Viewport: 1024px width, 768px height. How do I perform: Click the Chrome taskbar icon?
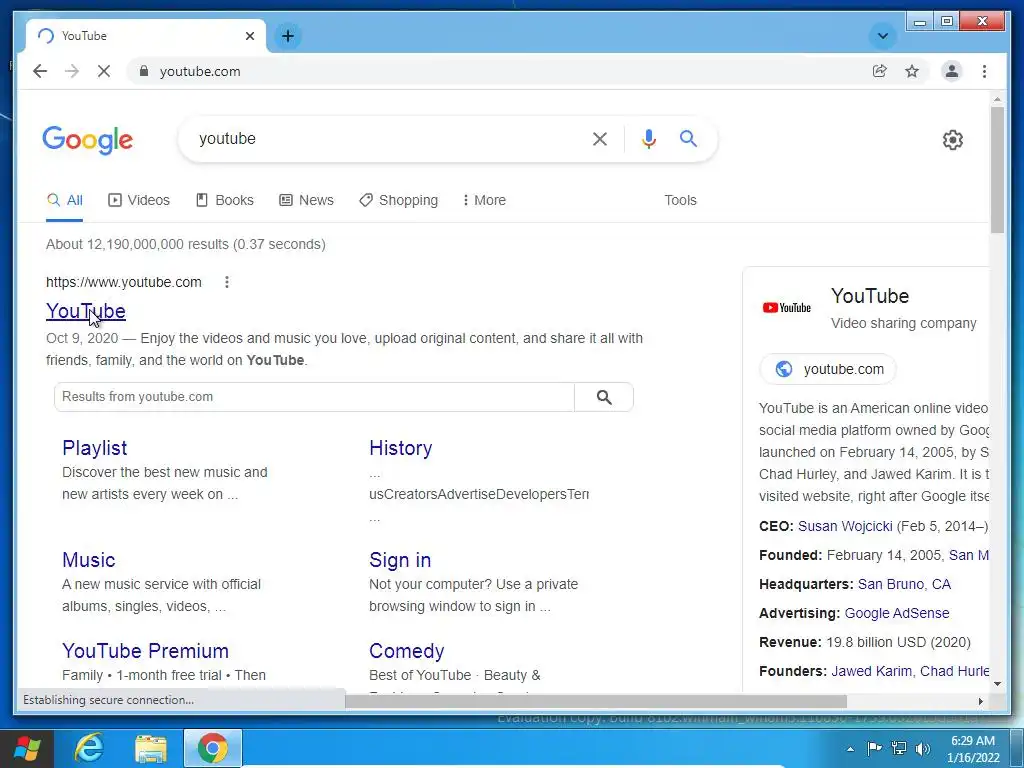click(x=213, y=748)
